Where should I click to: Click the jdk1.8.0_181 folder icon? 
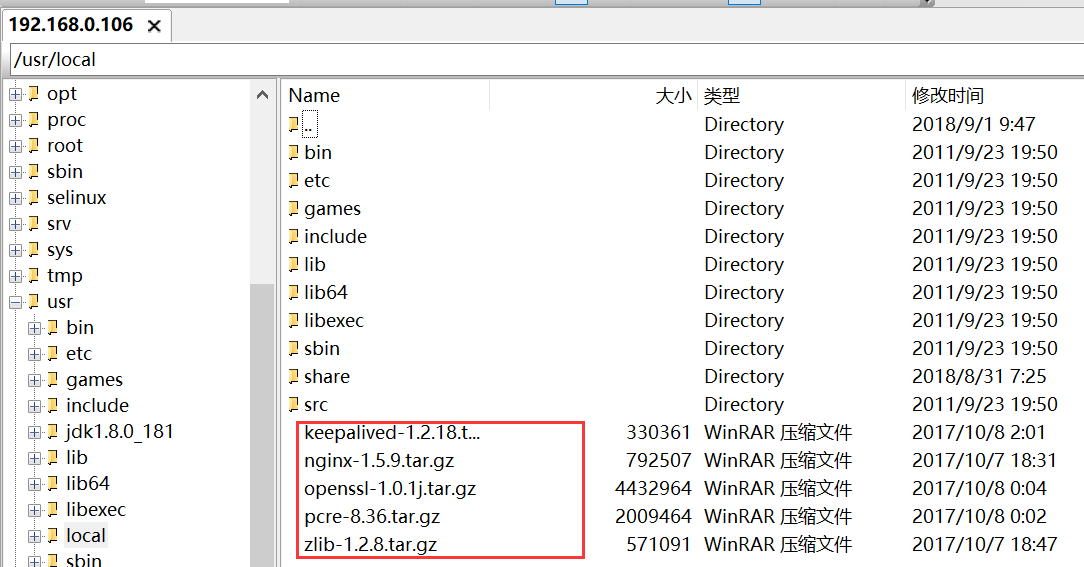point(53,431)
